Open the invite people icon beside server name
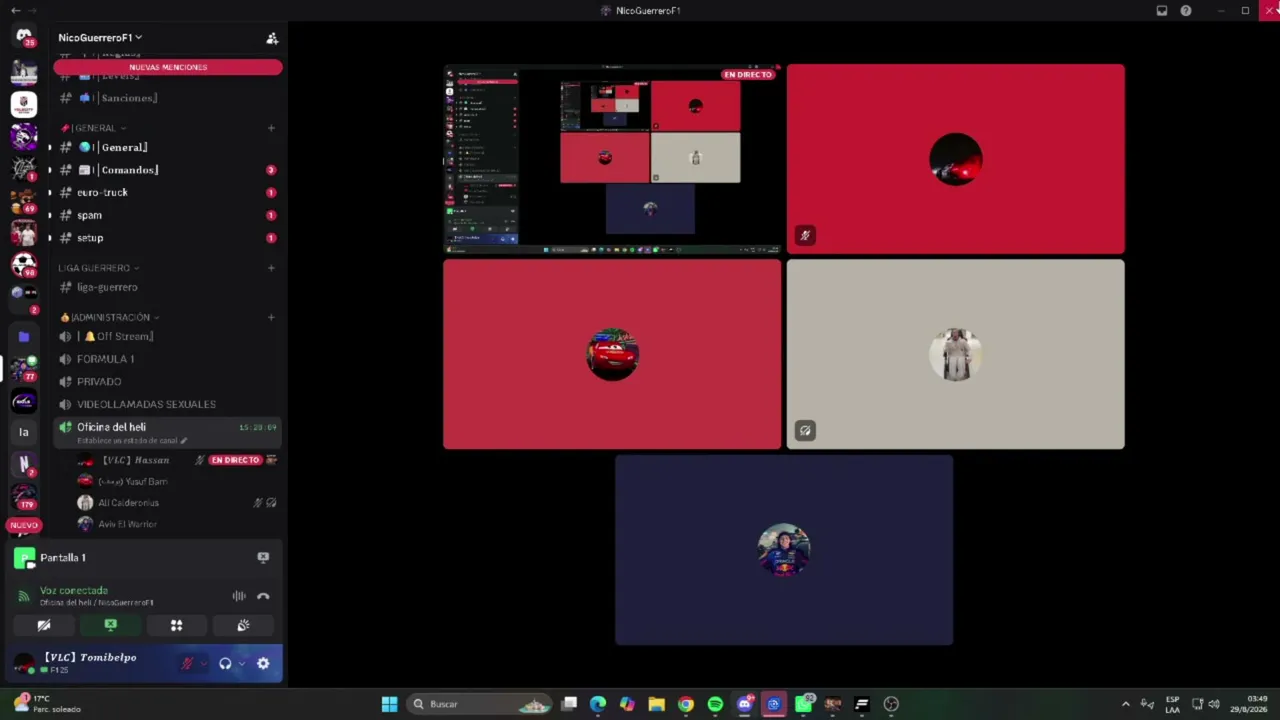Viewport: 1280px width, 720px height. pos(271,38)
